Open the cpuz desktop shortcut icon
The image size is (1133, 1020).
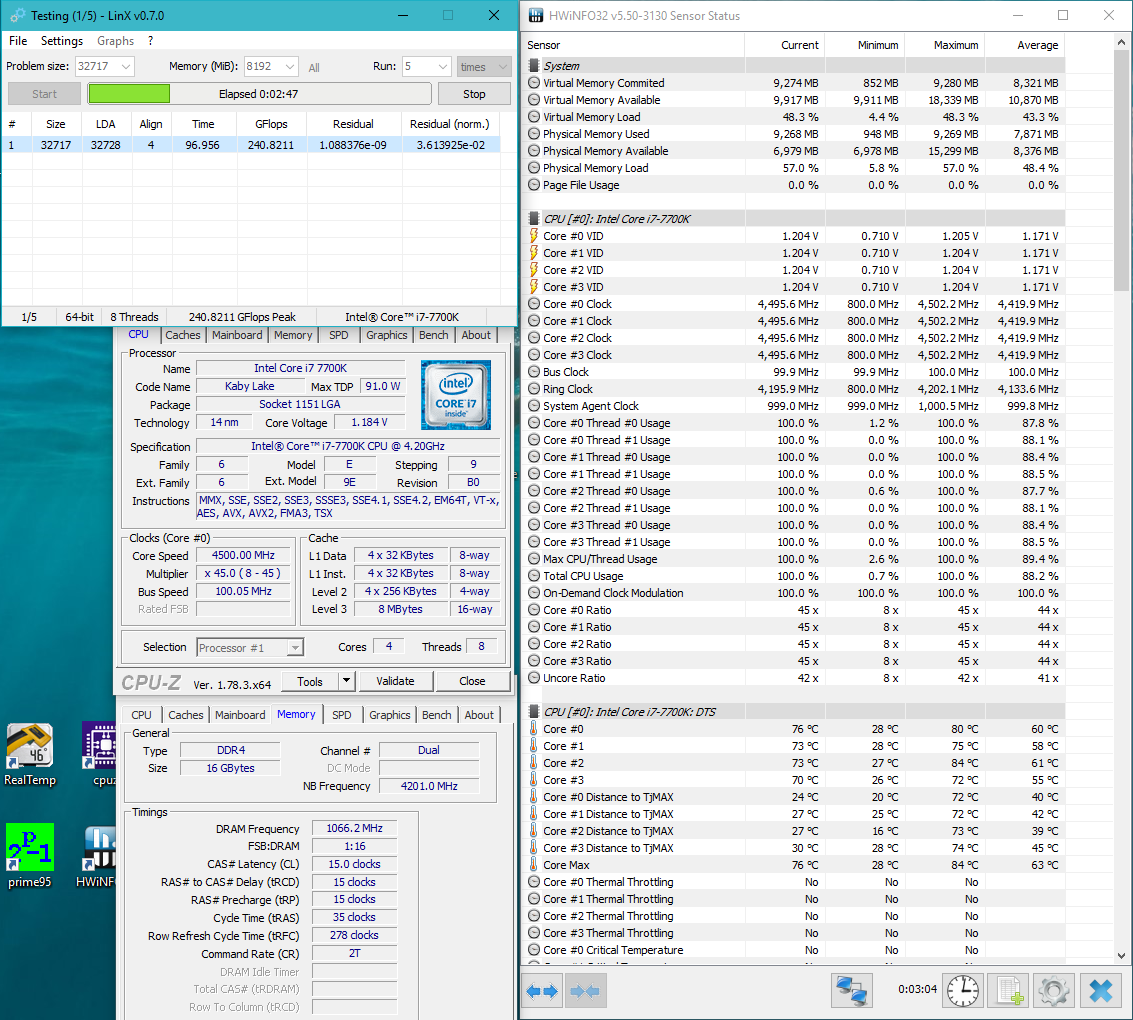(100, 754)
